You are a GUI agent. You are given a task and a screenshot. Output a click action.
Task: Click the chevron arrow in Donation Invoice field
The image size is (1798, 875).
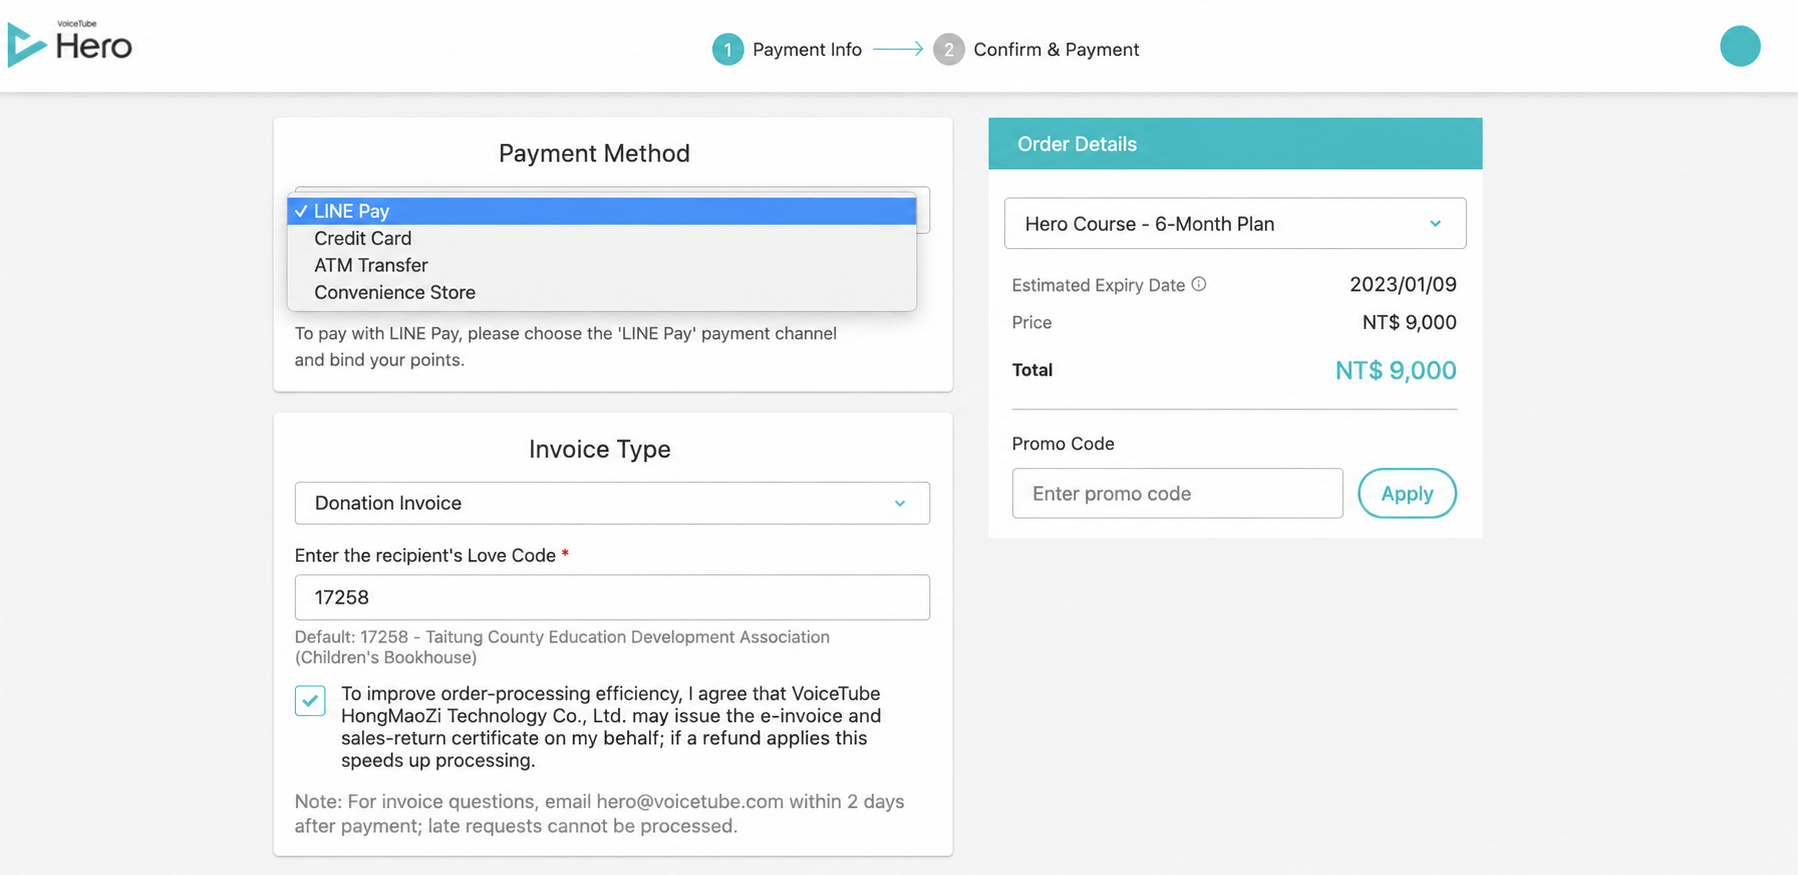point(900,503)
